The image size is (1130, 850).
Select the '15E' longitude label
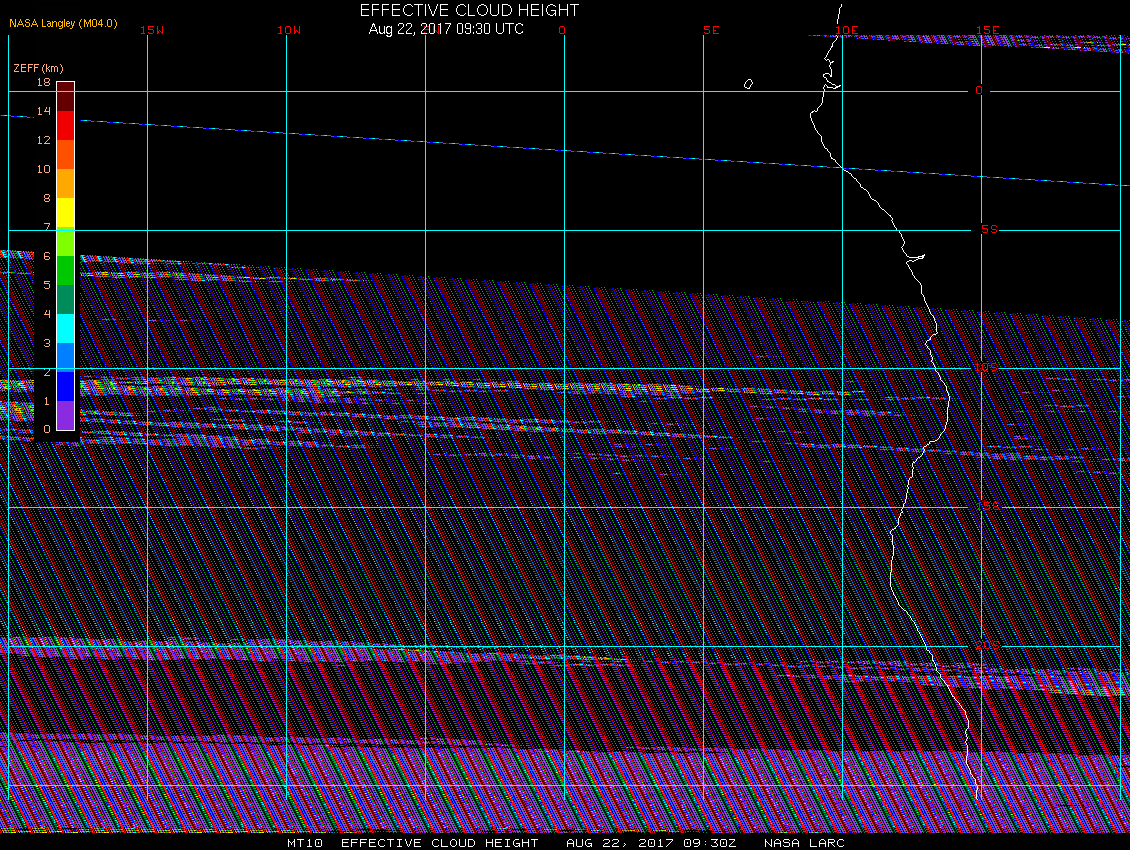pyautogui.click(x=988, y=30)
